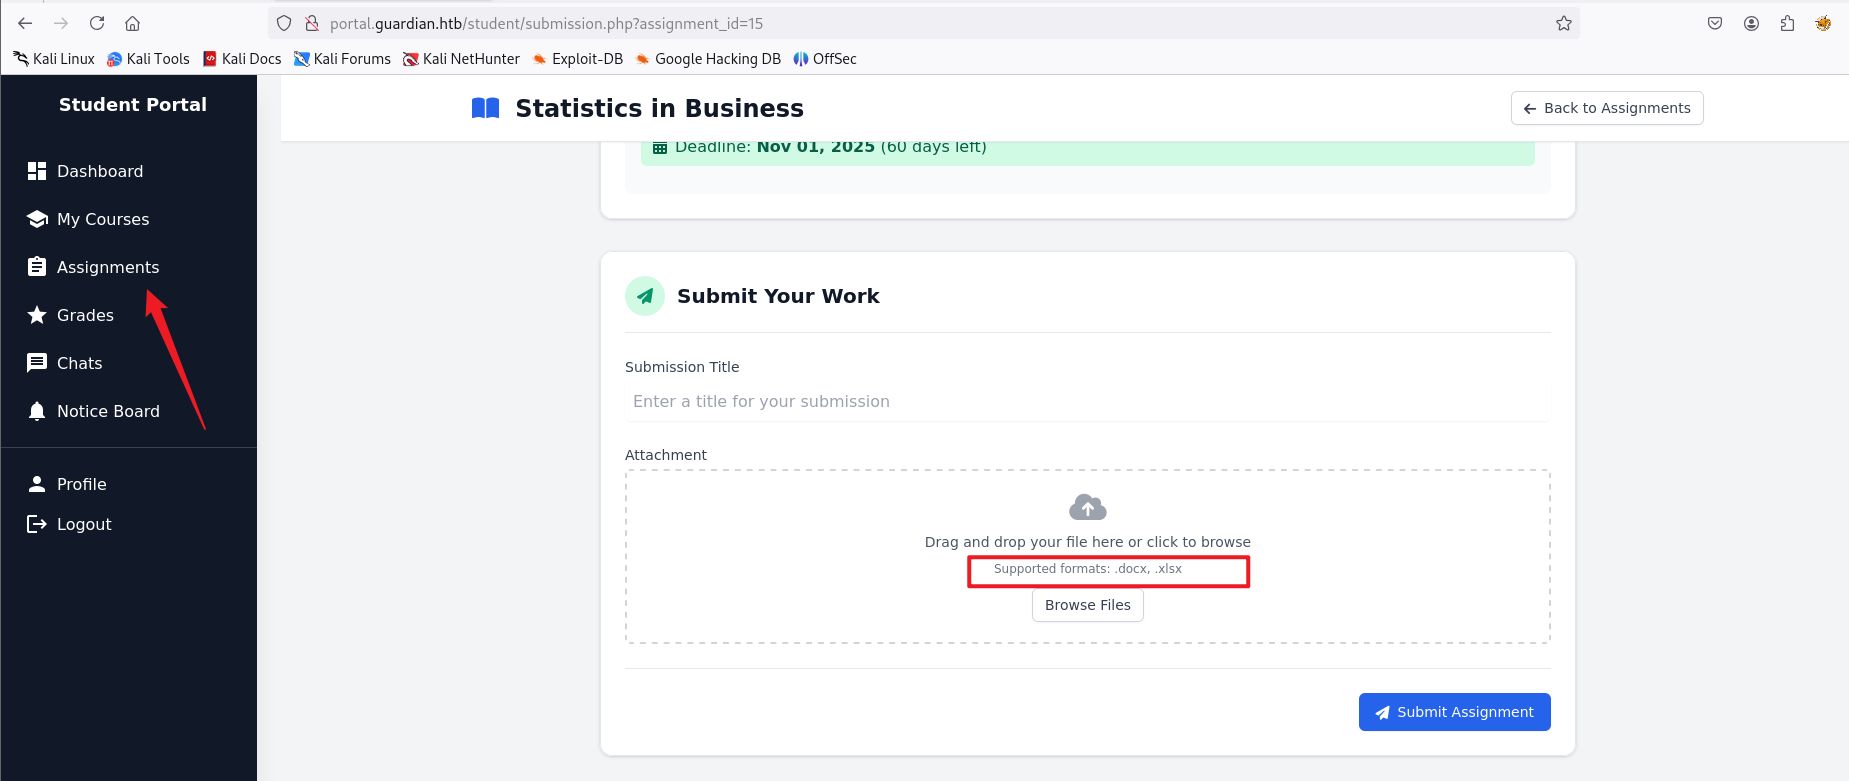Click the browser URL address bar

click(x=925, y=23)
